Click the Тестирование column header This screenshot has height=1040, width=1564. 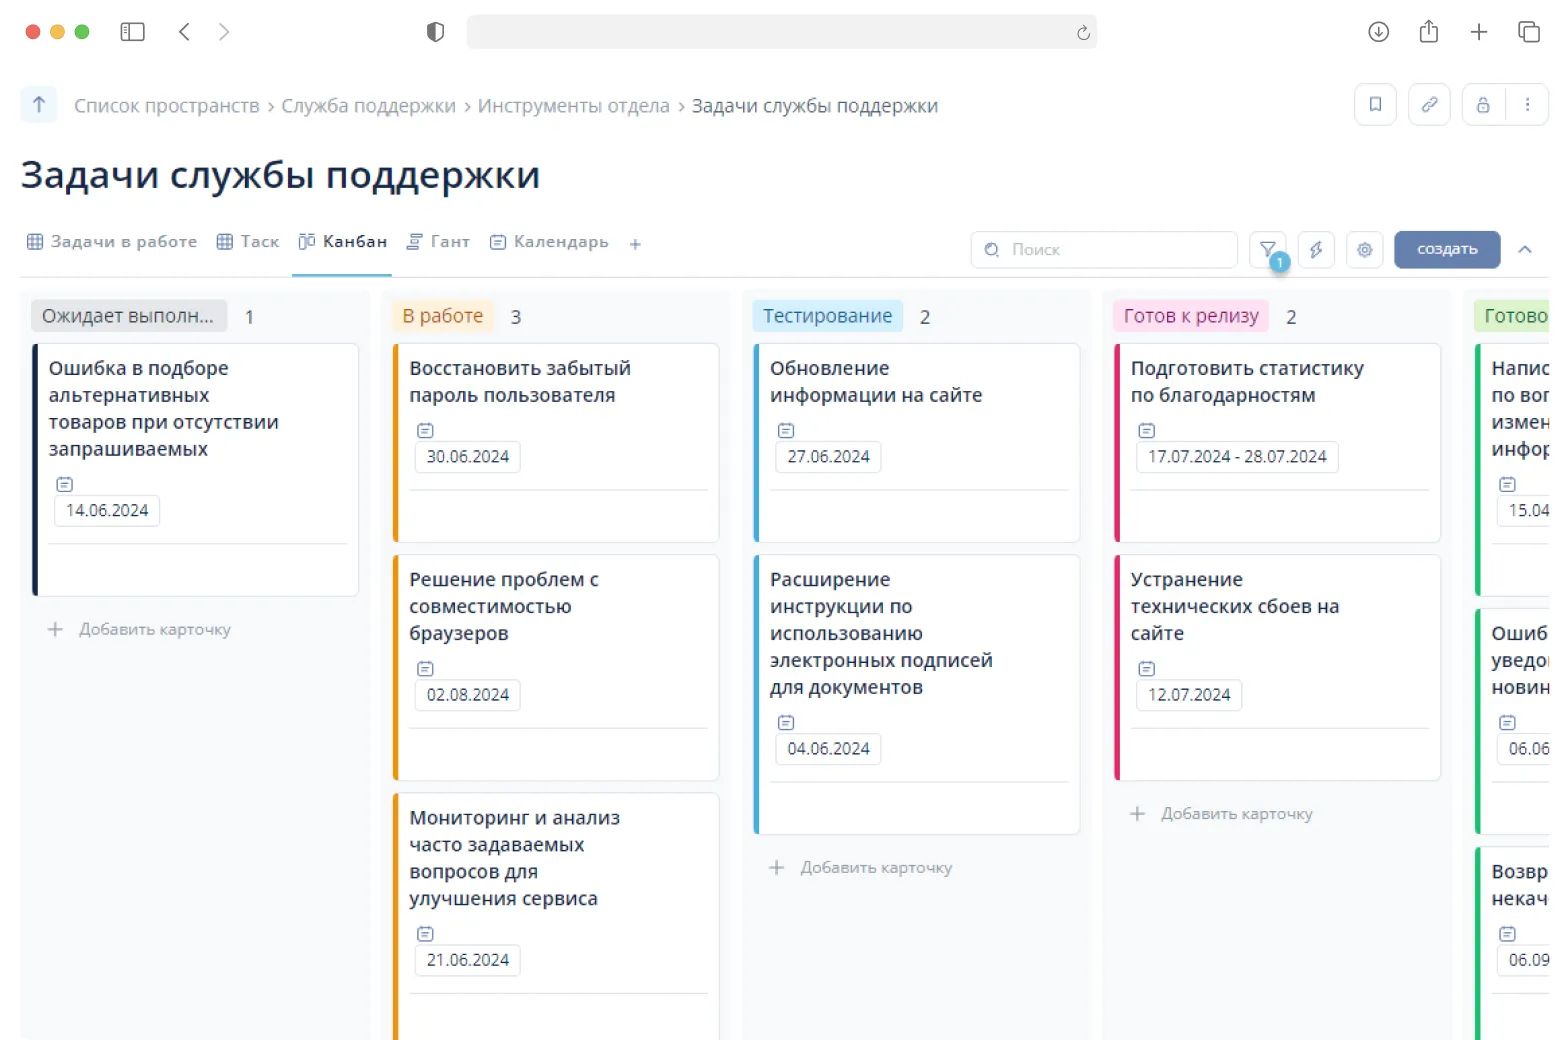tap(827, 316)
